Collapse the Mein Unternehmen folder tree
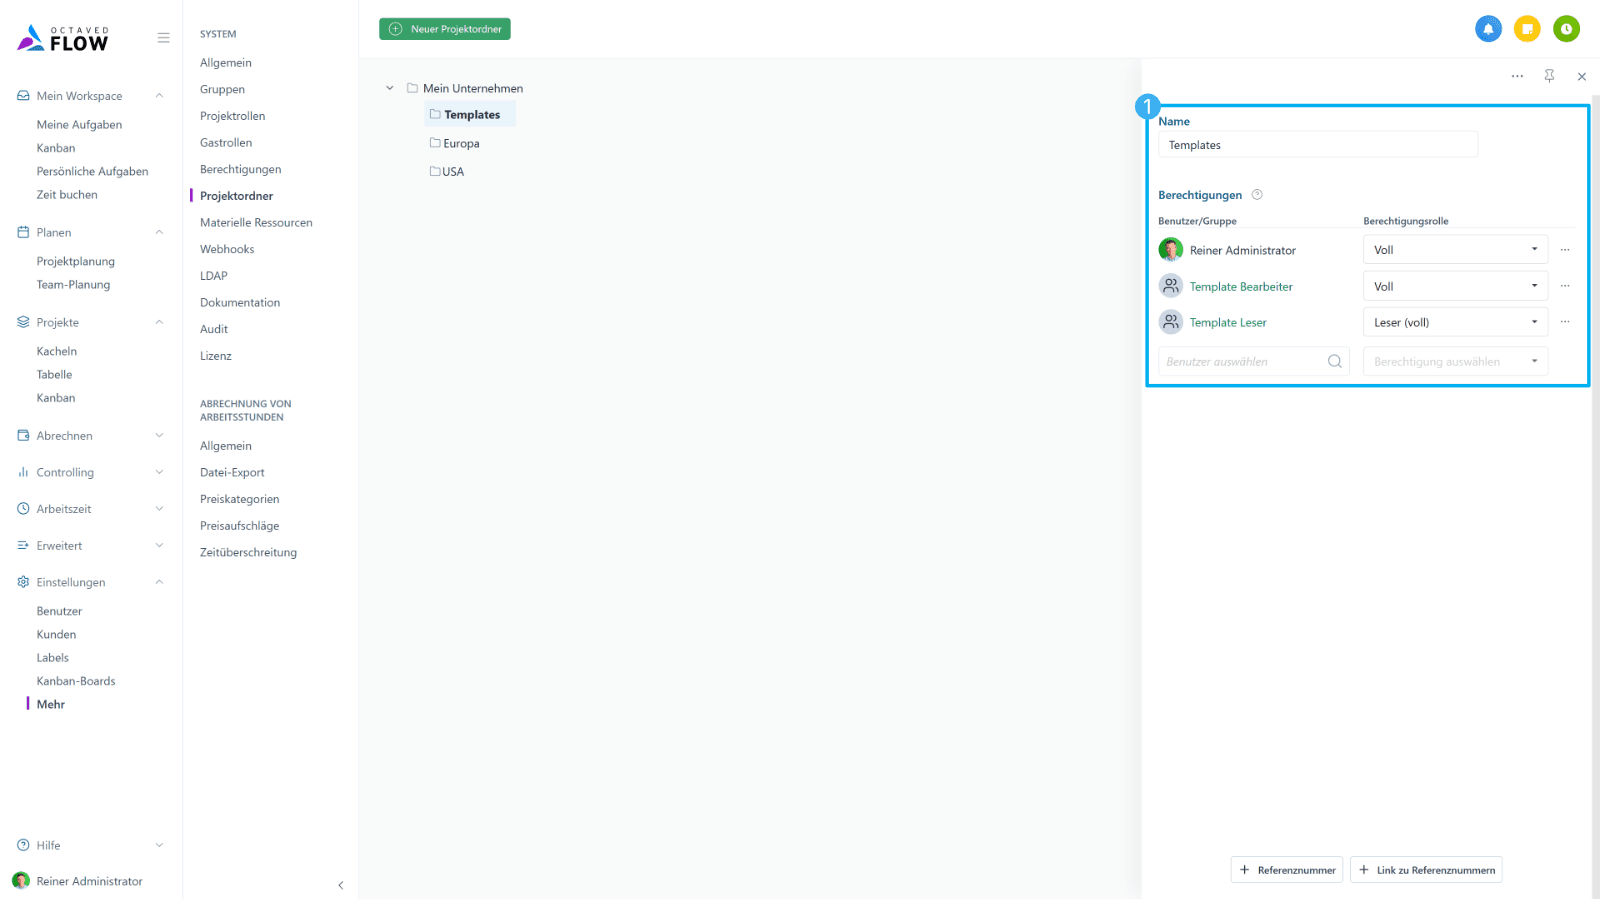 point(390,88)
